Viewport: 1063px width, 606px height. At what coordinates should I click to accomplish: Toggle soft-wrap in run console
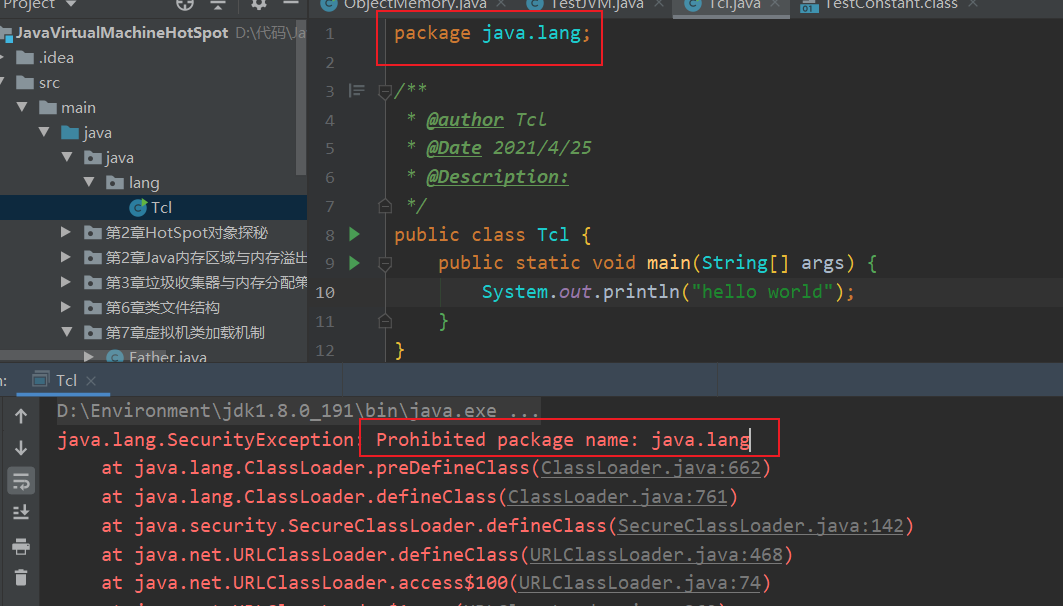pyautogui.click(x=21, y=481)
